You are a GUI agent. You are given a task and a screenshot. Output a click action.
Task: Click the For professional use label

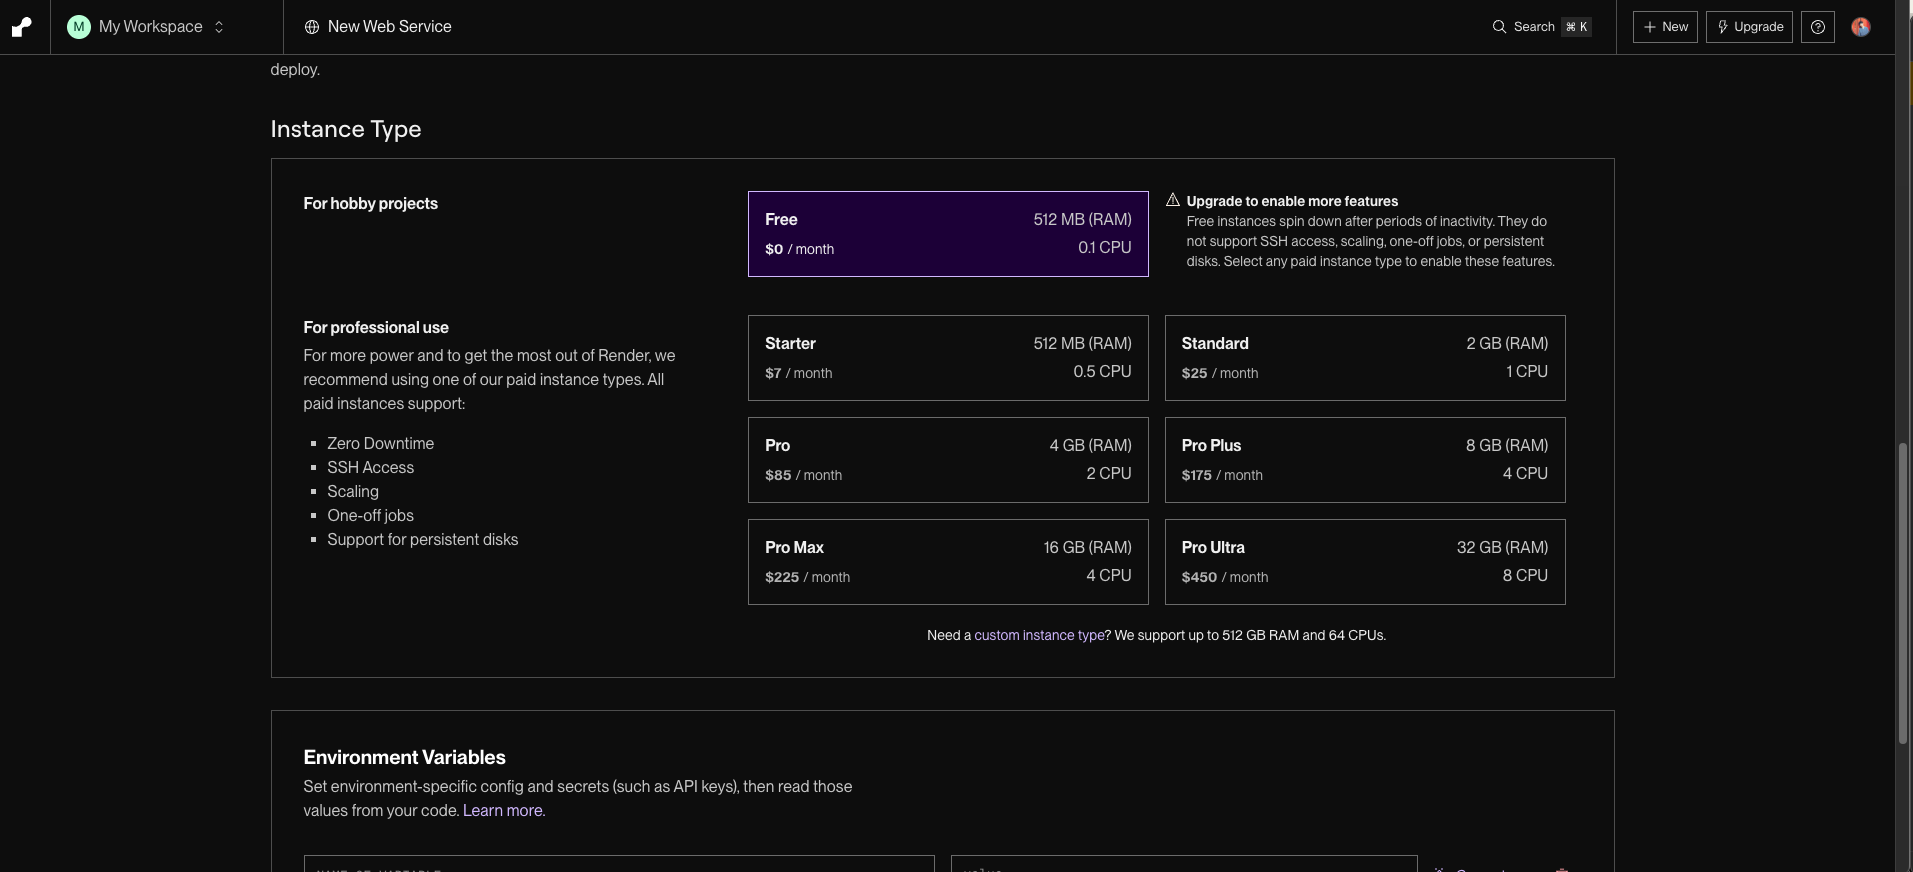pyautogui.click(x=376, y=327)
